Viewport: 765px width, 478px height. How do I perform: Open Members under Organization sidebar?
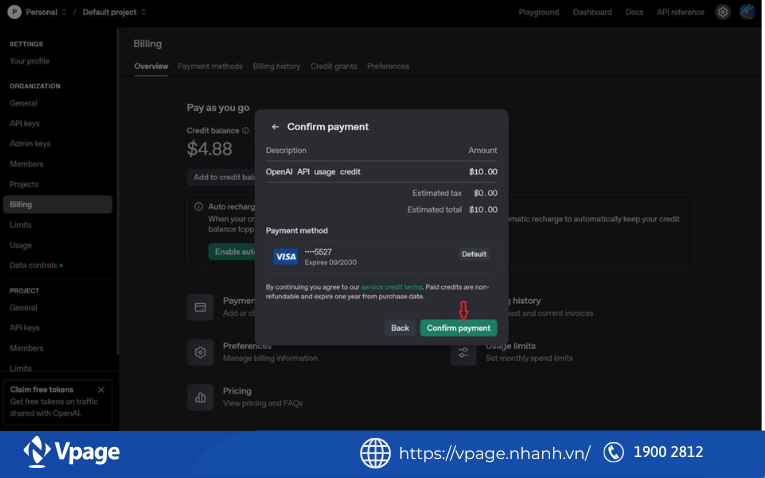[26, 164]
